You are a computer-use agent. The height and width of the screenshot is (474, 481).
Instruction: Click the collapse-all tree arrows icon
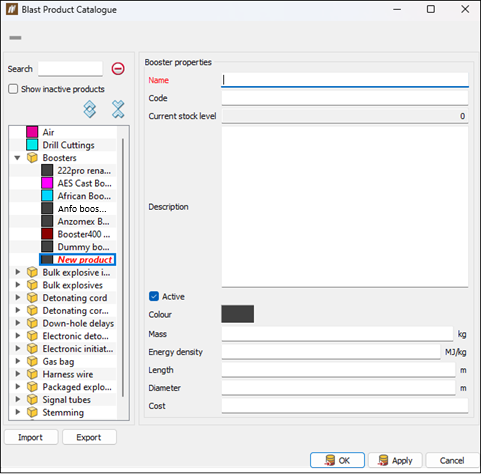pos(118,109)
